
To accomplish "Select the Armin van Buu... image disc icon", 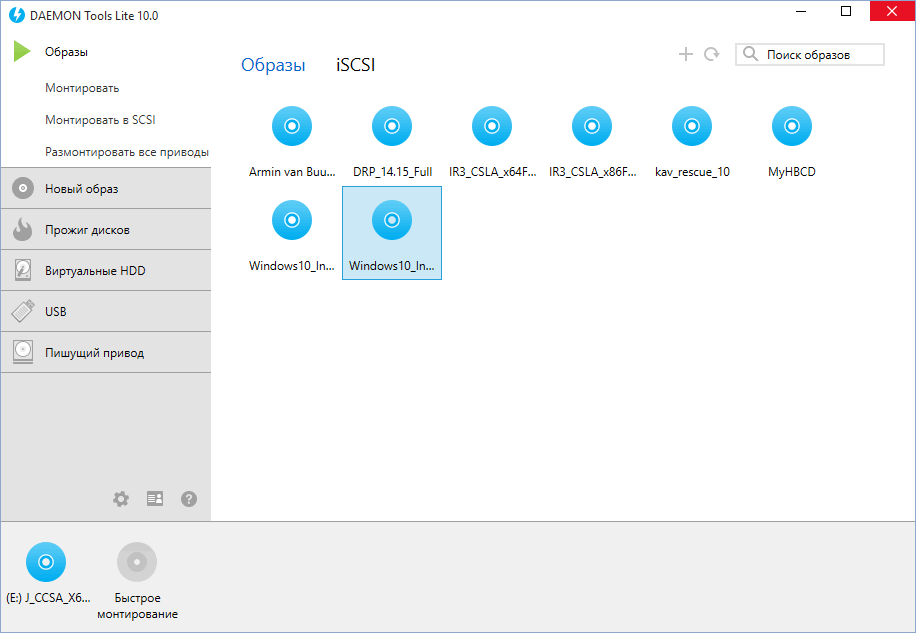I will pos(292,126).
